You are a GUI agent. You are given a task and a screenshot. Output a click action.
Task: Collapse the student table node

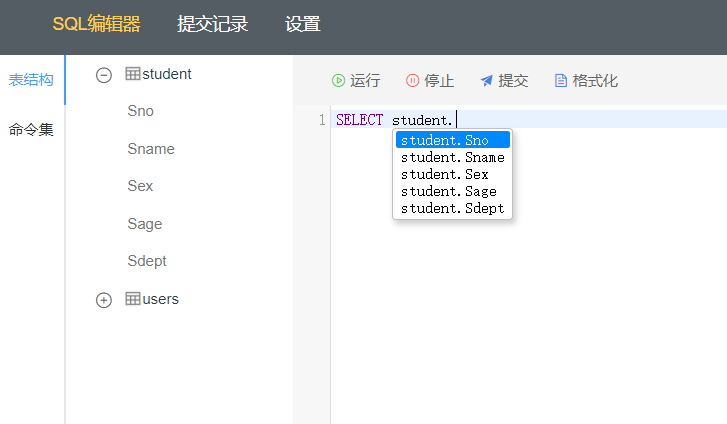coord(104,75)
